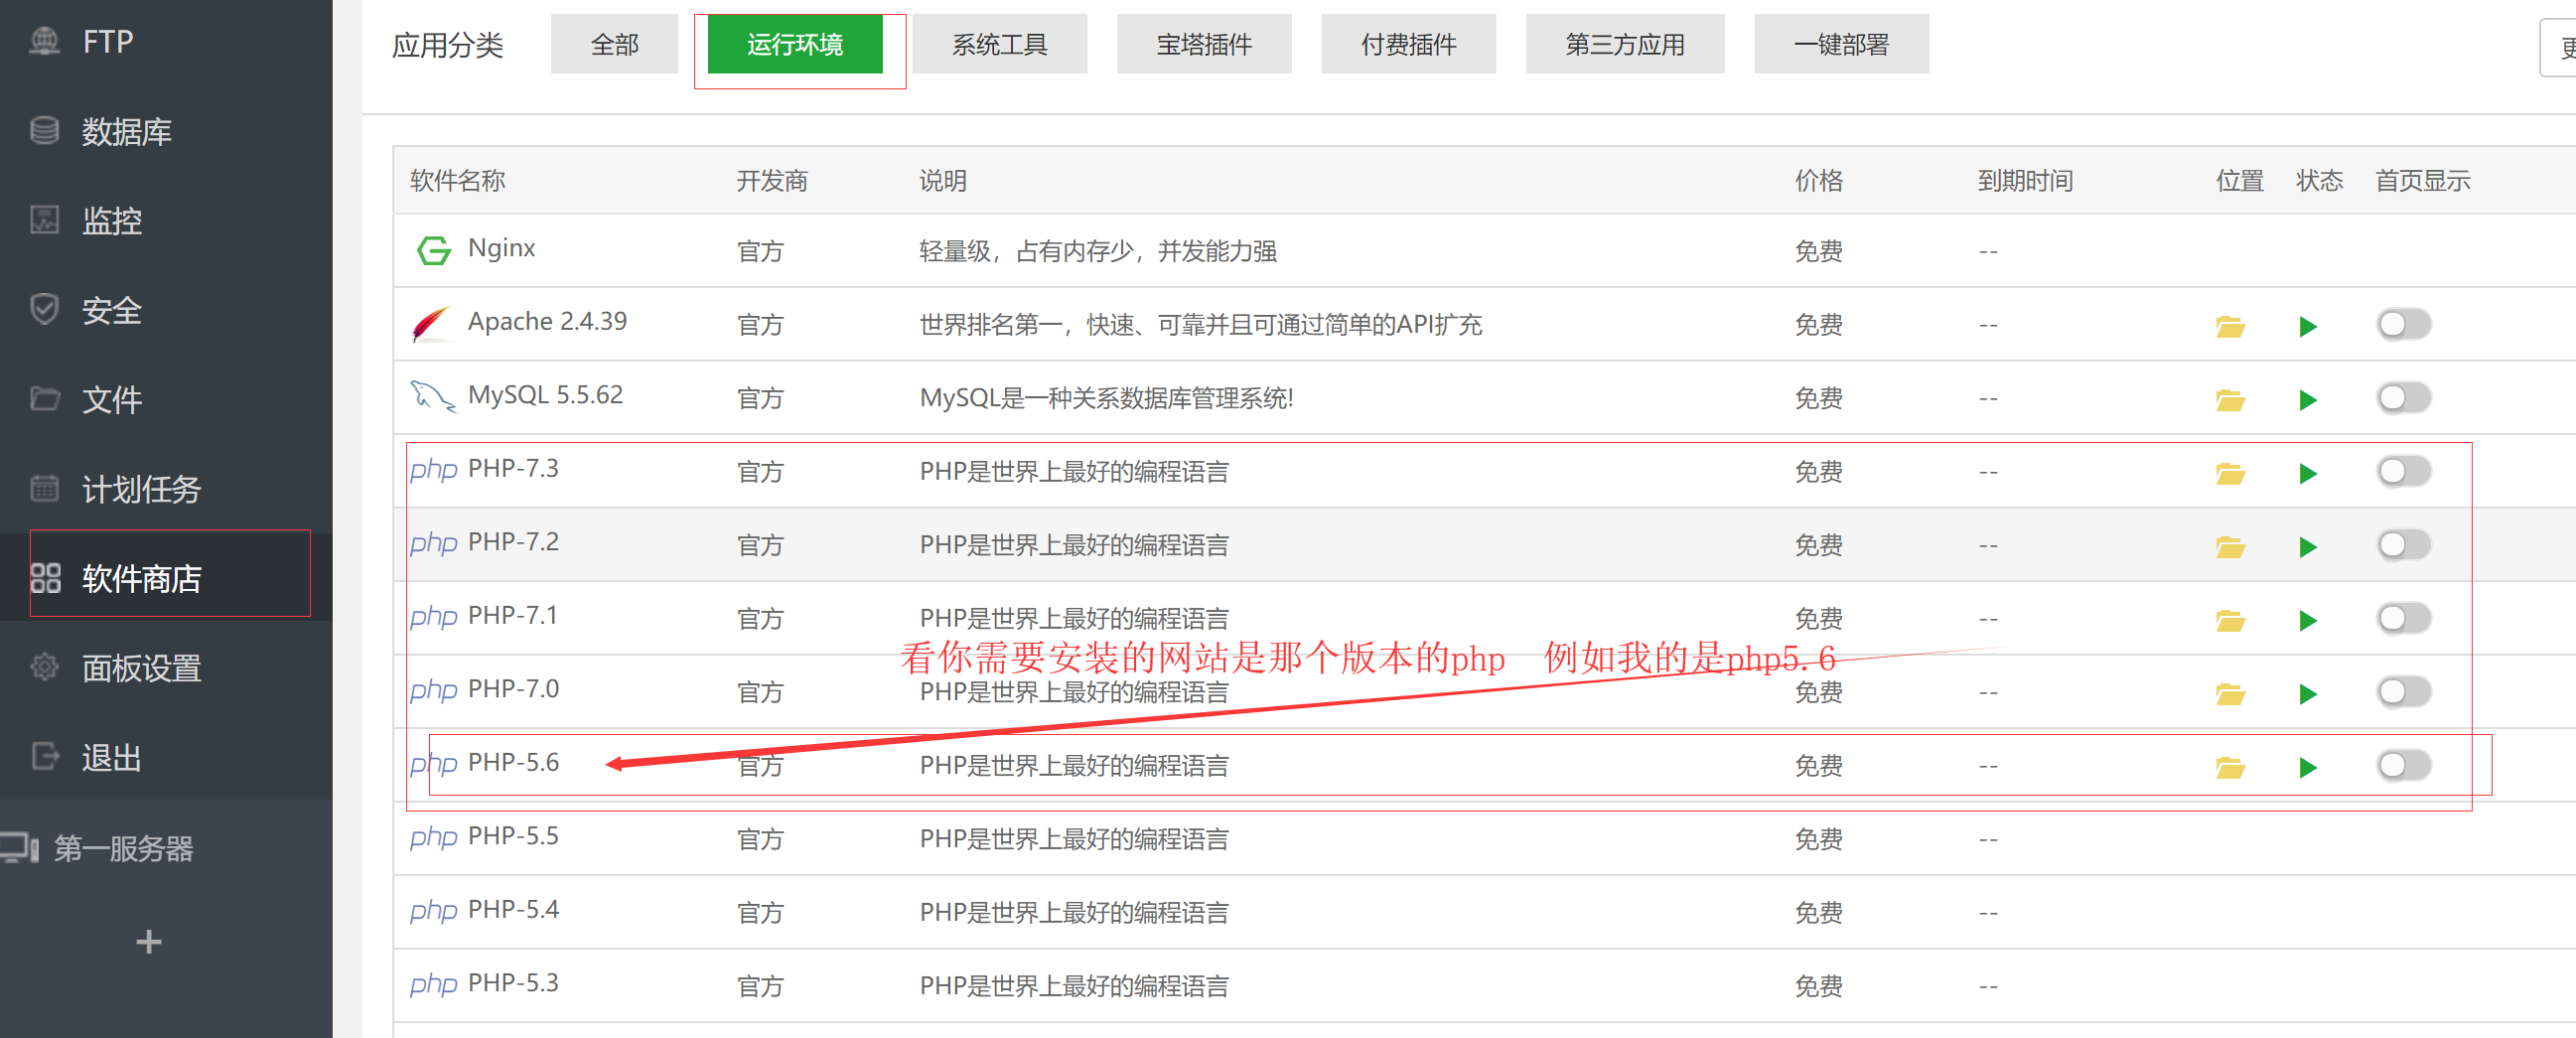Screen dimensions: 2576x1038
Task: Switch to 一键部署 category
Action: [1841, 44]
